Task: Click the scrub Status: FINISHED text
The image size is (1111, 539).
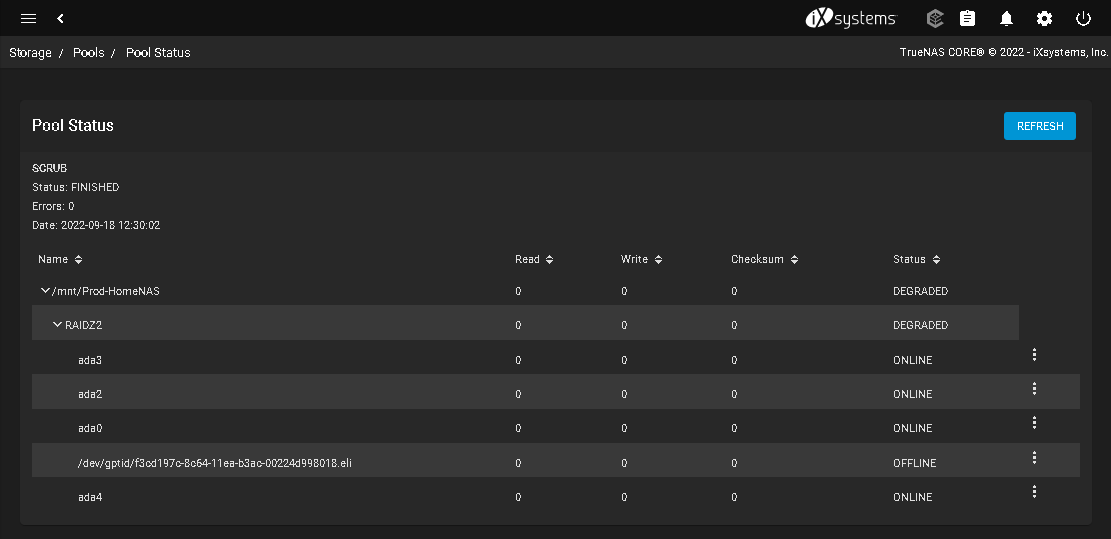Action: (76, 187)
